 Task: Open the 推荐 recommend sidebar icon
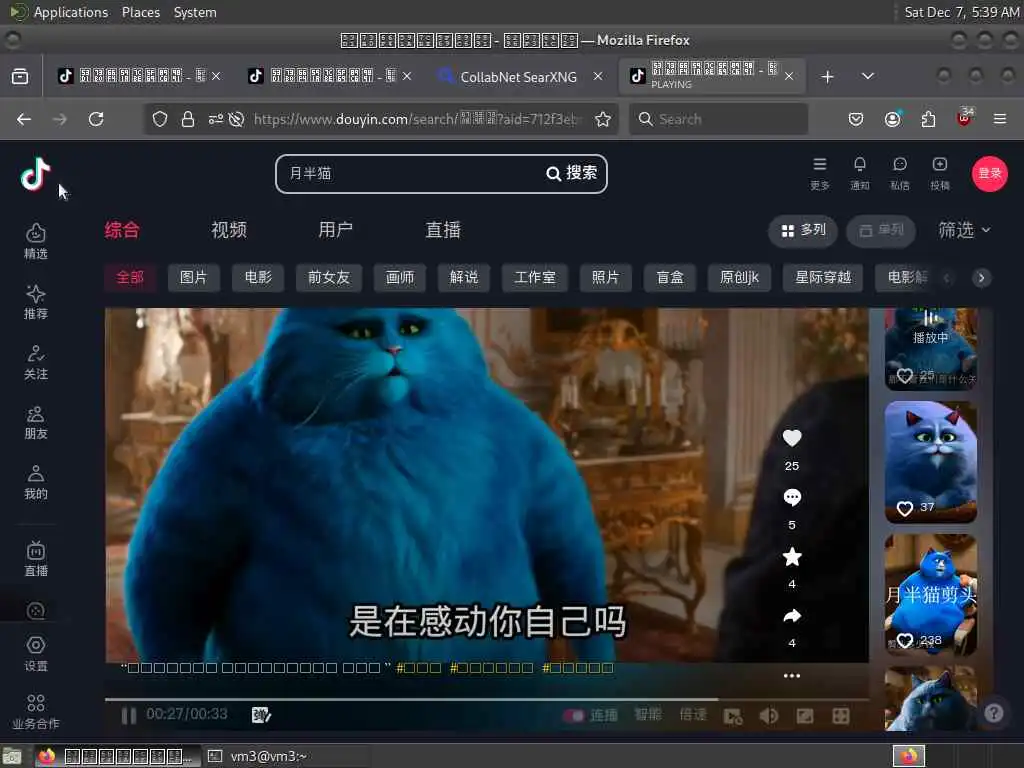click(x=35, y=302)
